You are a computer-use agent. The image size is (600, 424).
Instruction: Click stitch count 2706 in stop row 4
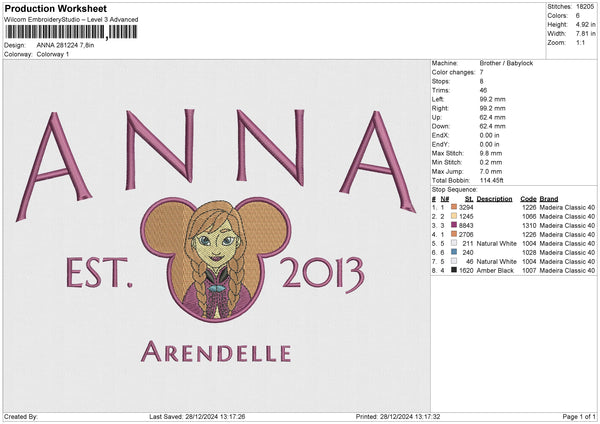point(466,235)
